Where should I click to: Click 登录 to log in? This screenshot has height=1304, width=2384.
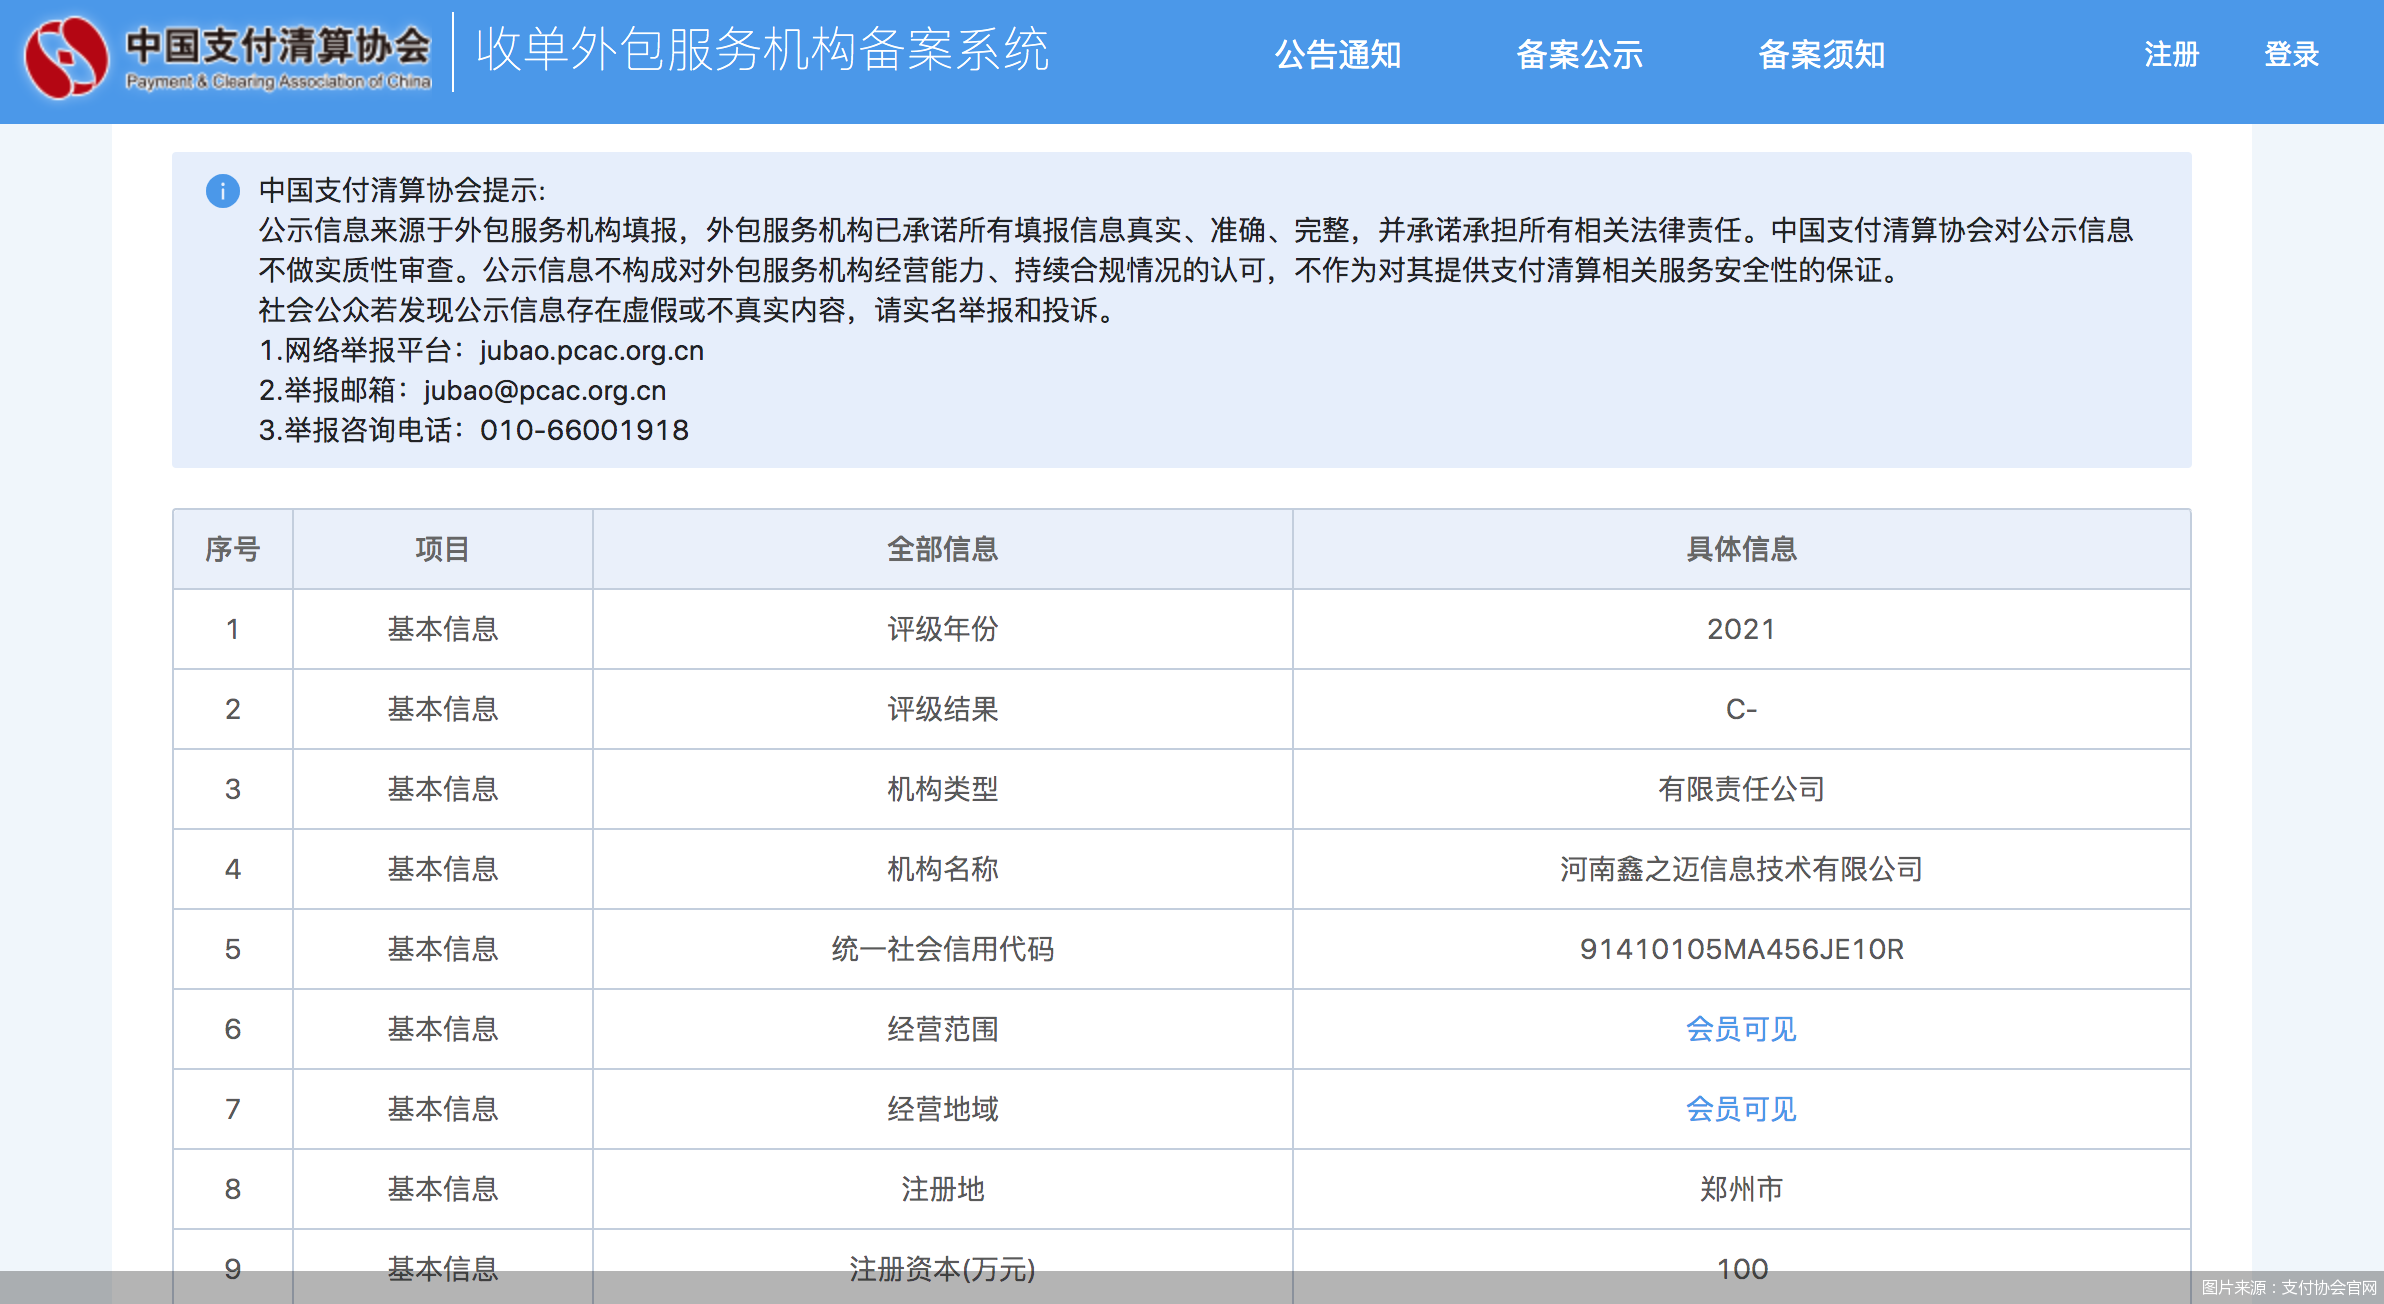pyautogui.click(x=2291, y=55)
